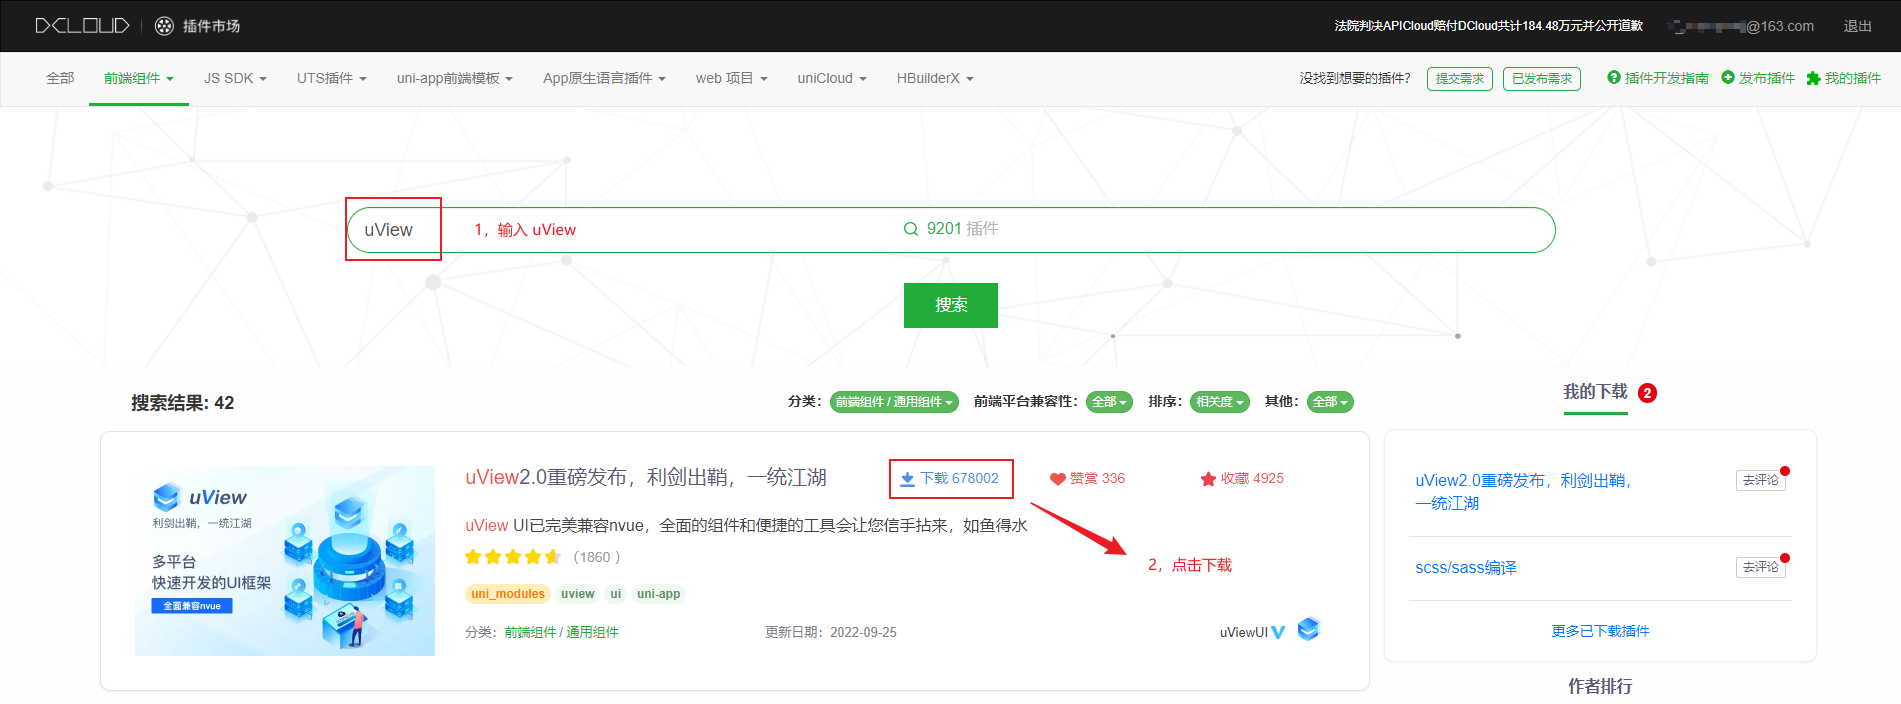Switch to 我的下载 tab
1901x704 pixels.
point(1596,392)
